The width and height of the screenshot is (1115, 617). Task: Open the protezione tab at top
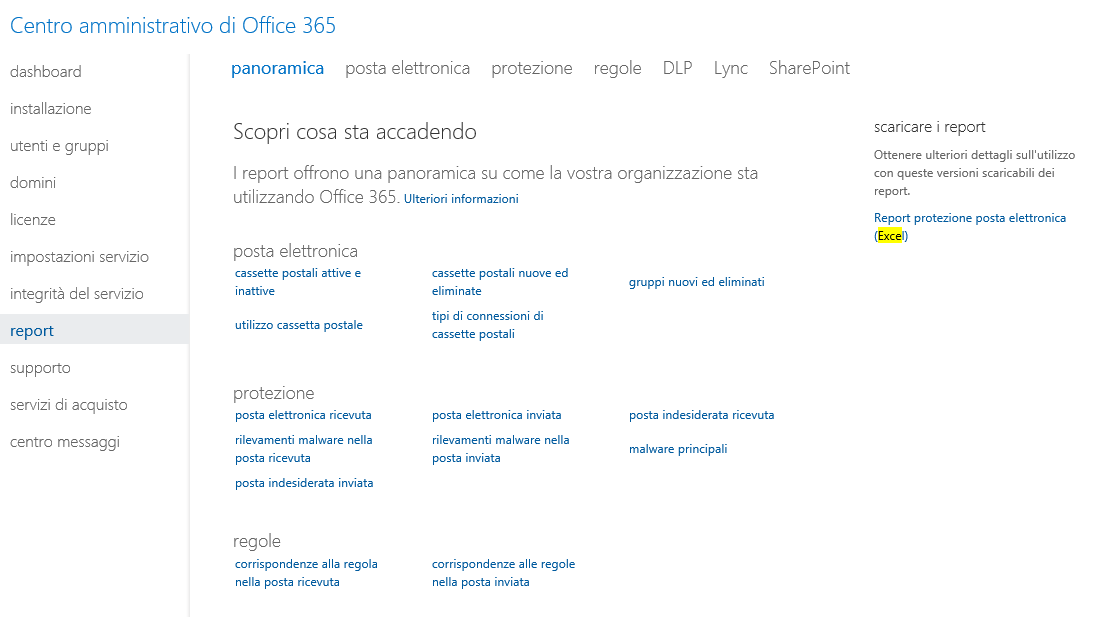(x=532, y=68)
